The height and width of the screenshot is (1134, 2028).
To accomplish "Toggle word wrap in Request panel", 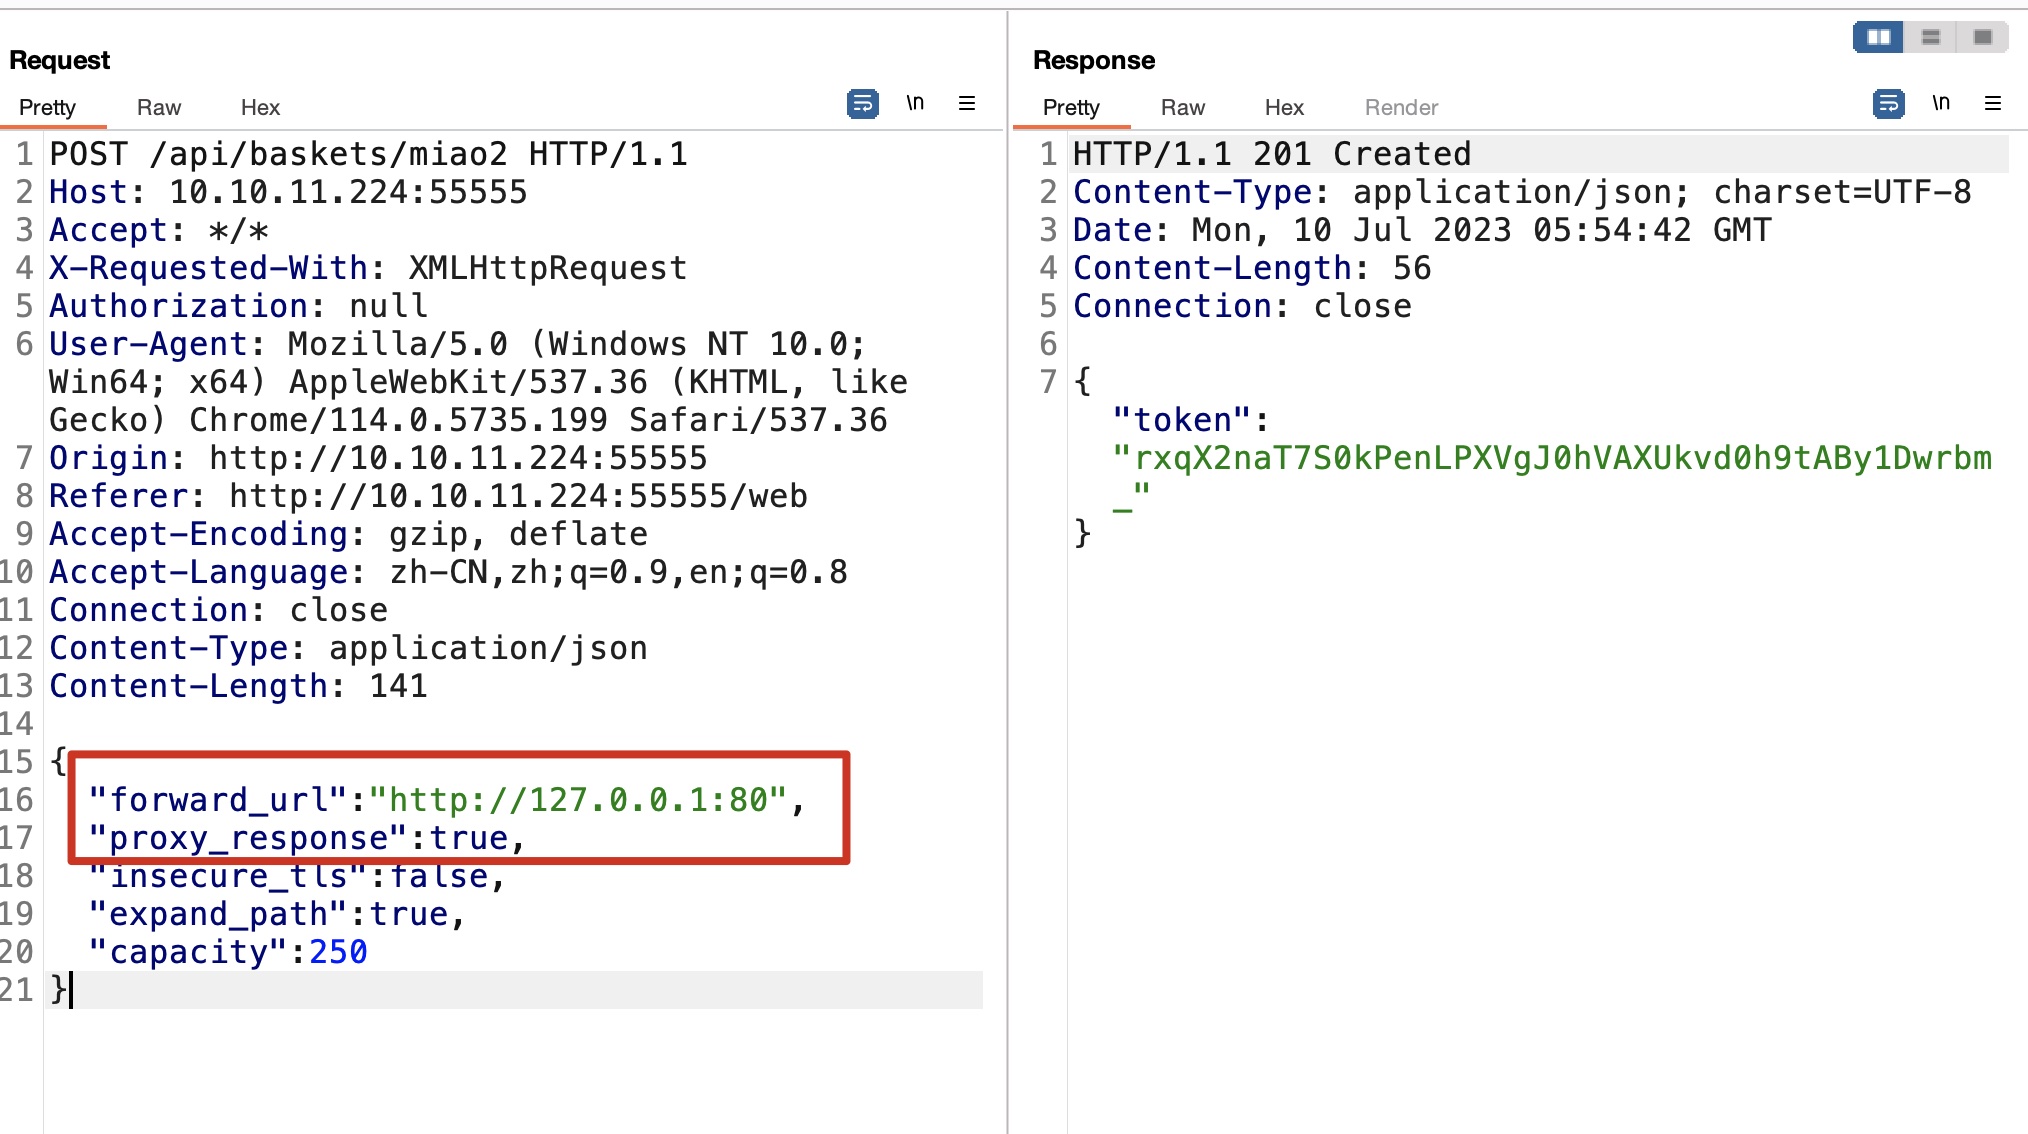I will coord(862,104).
